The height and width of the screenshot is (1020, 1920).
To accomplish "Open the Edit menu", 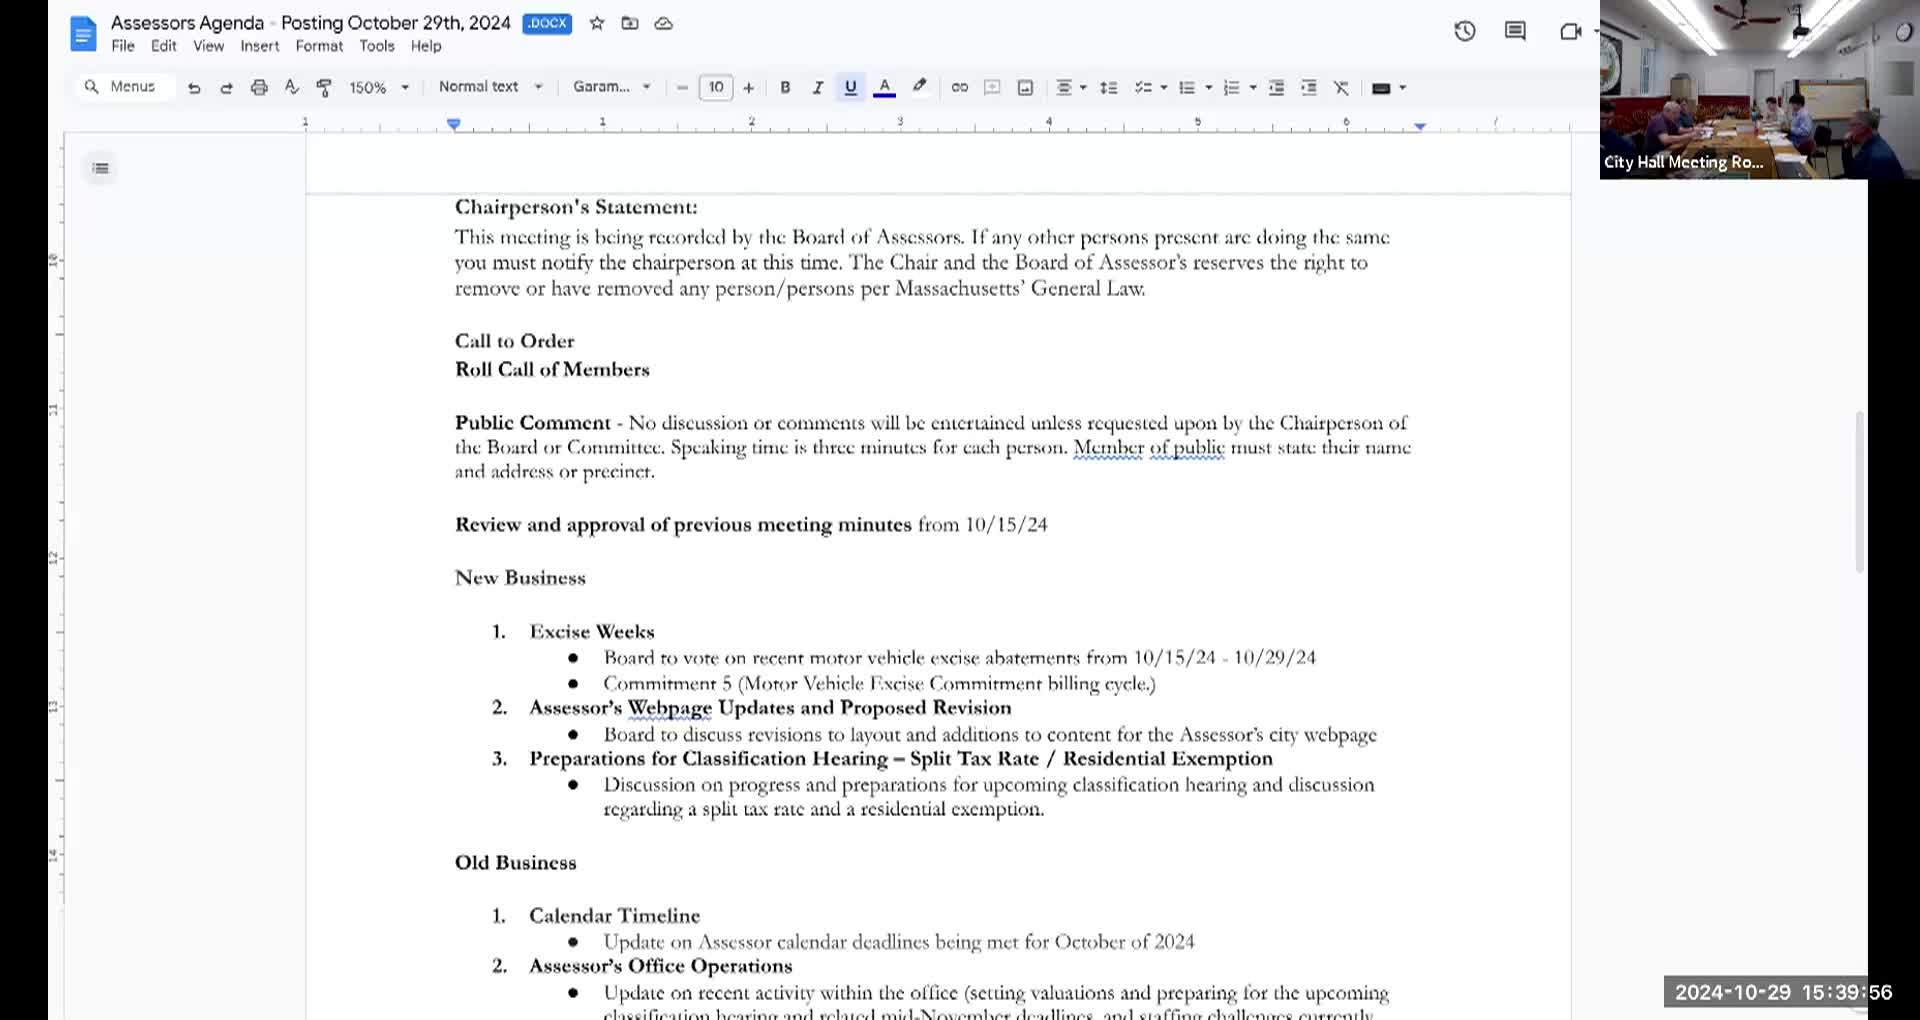I will click(164, 46).
